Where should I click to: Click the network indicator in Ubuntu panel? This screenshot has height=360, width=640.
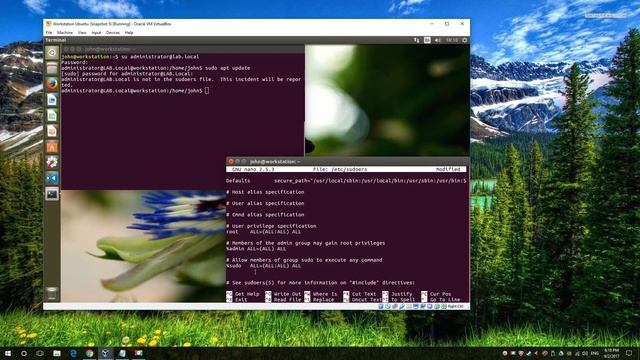(x=416, y=40)
